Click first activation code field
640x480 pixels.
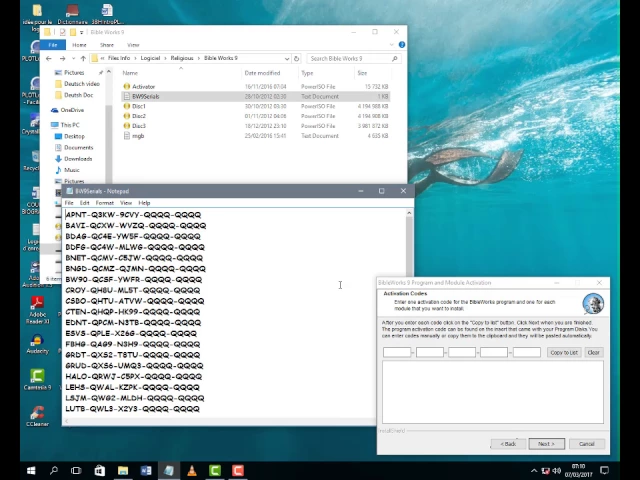click(397, 352)
